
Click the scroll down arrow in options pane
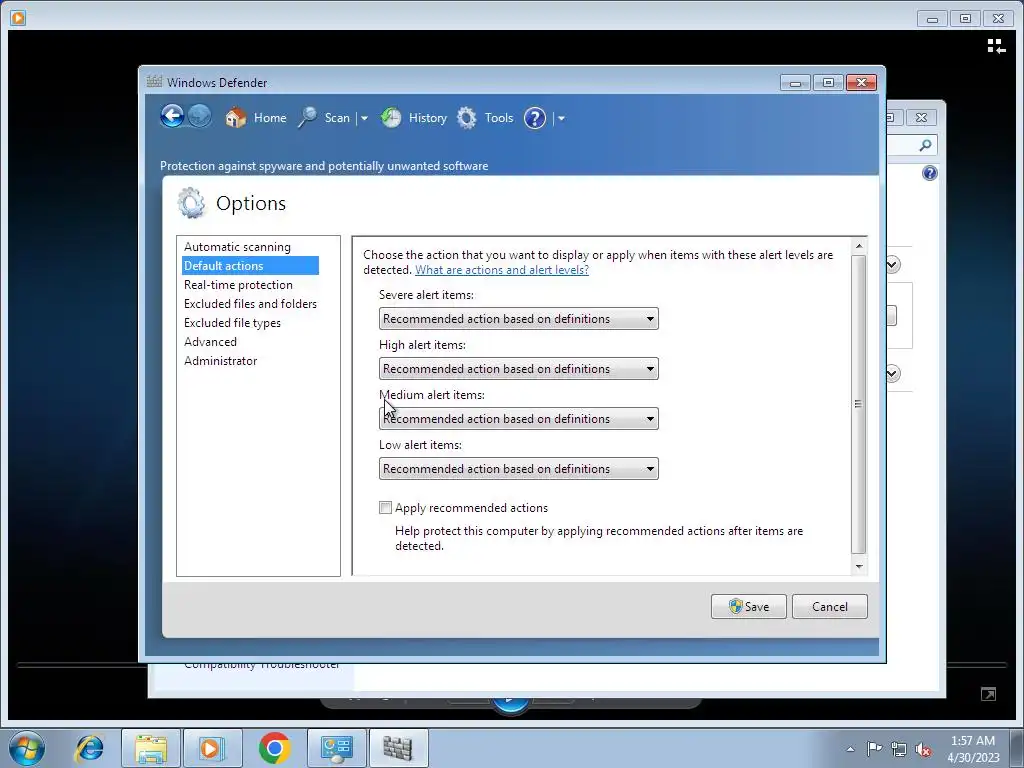pos(859,566)
